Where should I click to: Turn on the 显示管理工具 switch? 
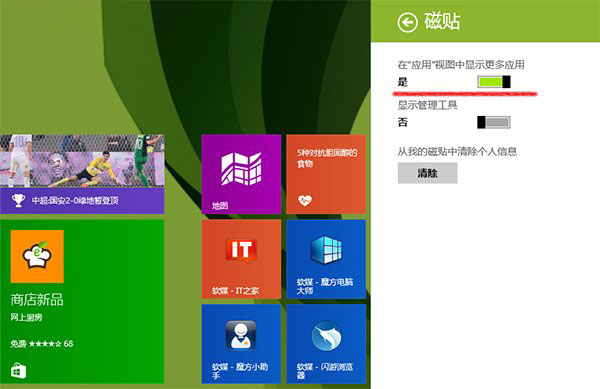[x=494, y=122]
